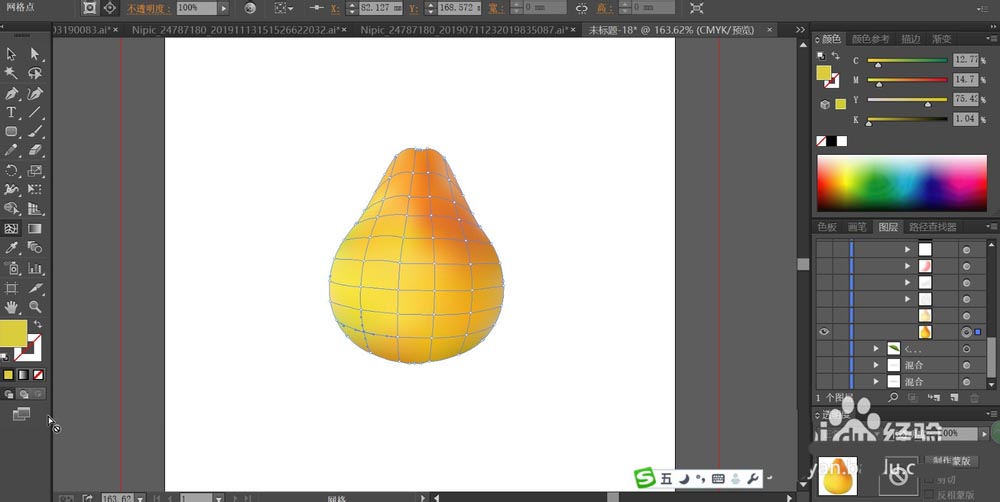Screen dimensions: 1000x502
Task: Set Gradient fill mode in toolbox
Action: click(24, 375)
